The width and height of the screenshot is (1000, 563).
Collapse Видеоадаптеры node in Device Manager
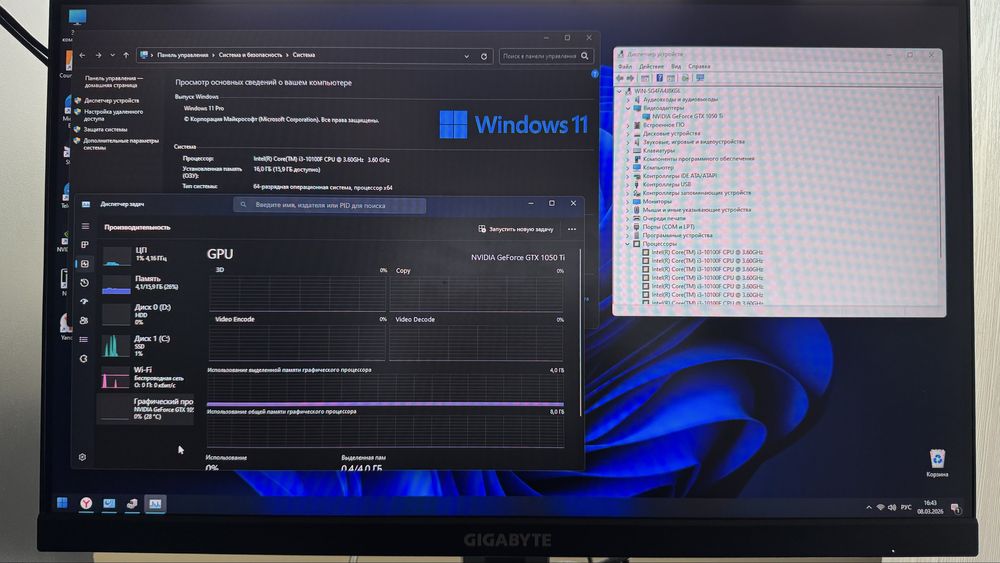[628, 108]
